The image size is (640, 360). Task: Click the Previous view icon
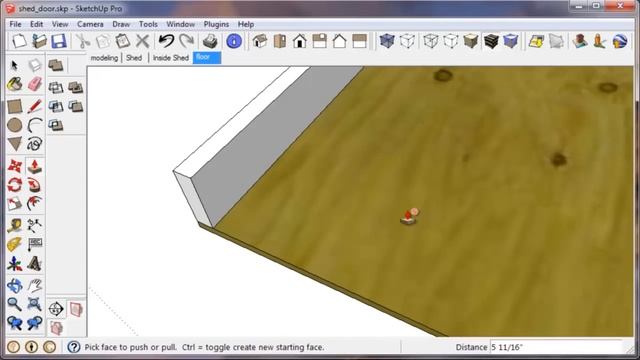15,323
